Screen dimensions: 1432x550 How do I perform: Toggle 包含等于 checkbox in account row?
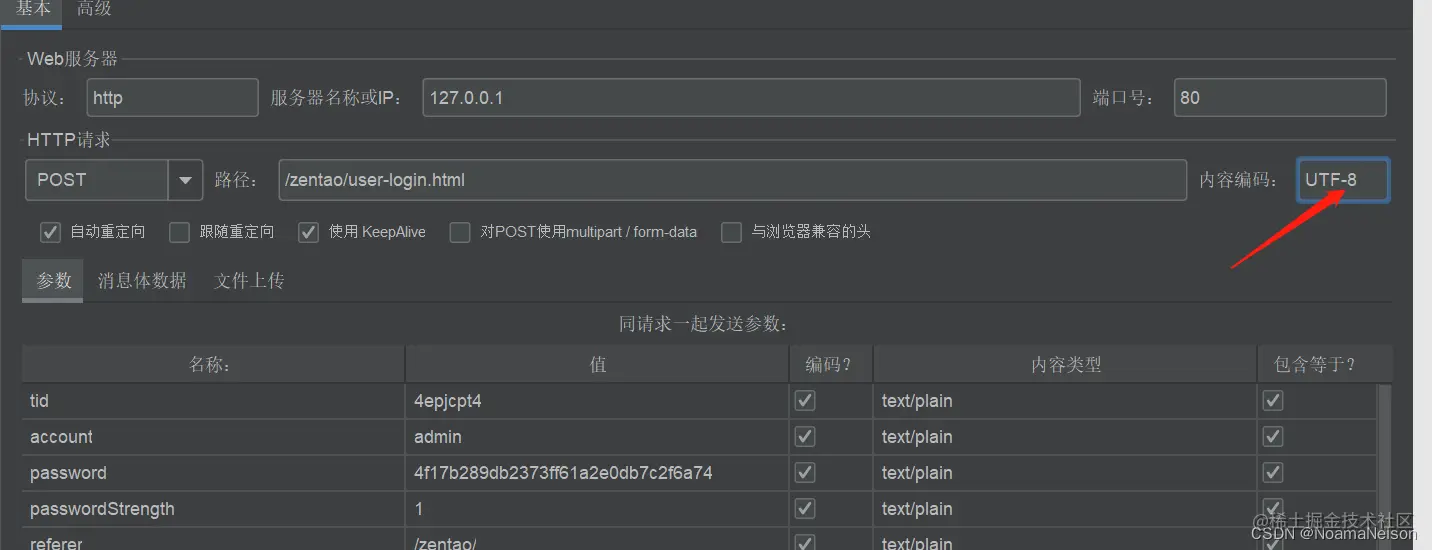coord(1273,437)
